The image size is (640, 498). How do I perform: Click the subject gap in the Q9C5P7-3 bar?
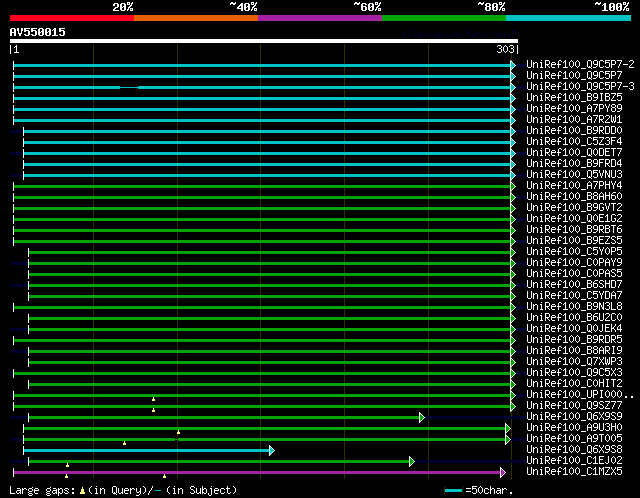click(129, 87)
